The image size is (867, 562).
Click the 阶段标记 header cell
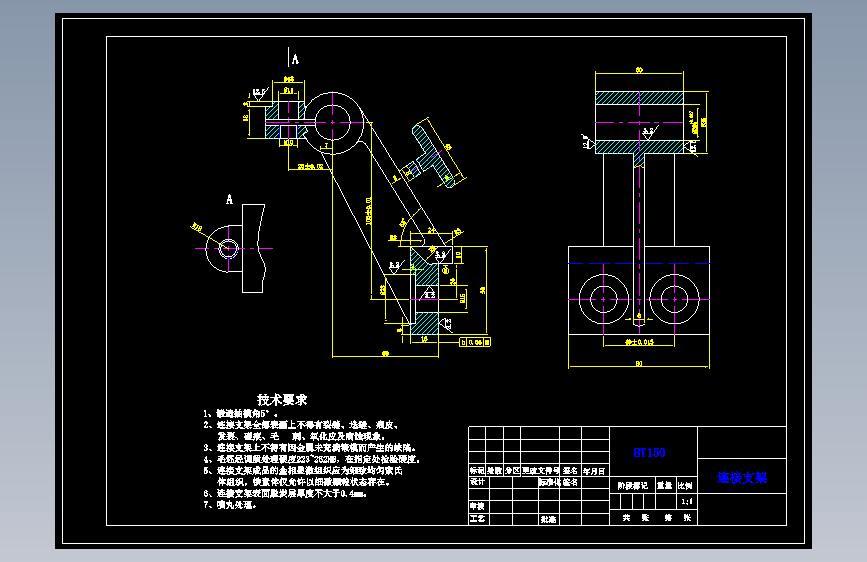(633, 486)
